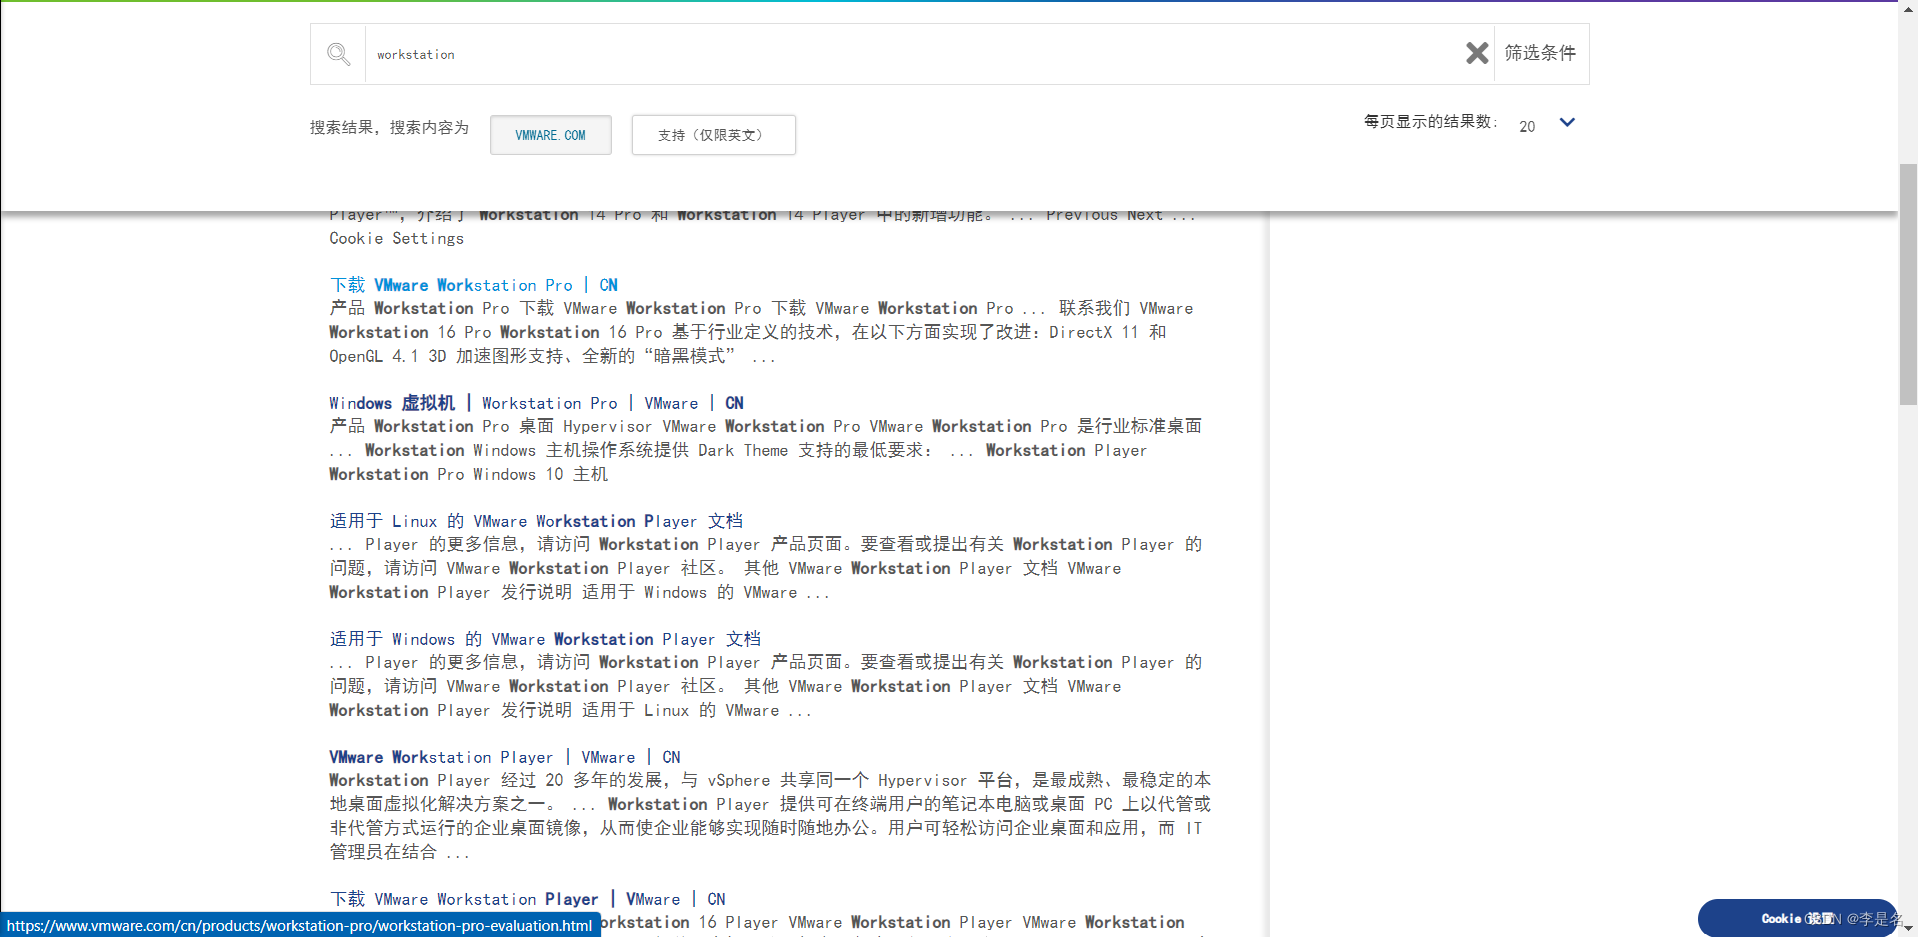The height and width of the screenshot is (937, 1918).
Task: Switch to 支持（仅限英文）tab
Action: pyautogui.click(x=714, y=135)
